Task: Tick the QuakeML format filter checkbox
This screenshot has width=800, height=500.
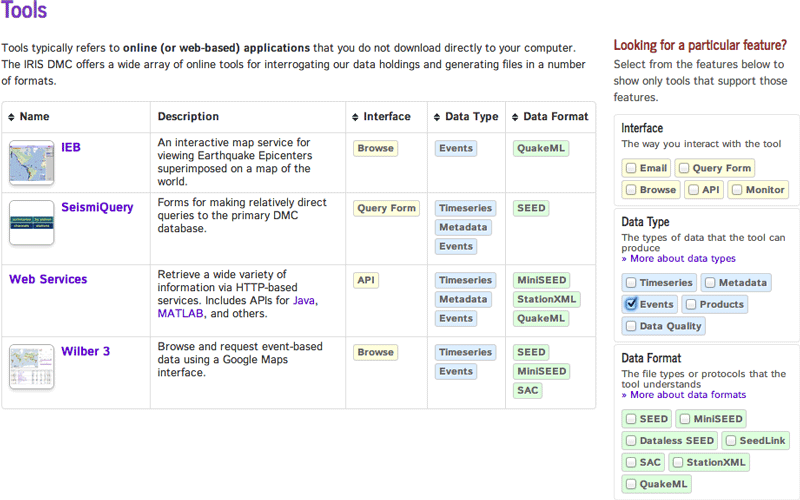Action: (x=631, y=484)
